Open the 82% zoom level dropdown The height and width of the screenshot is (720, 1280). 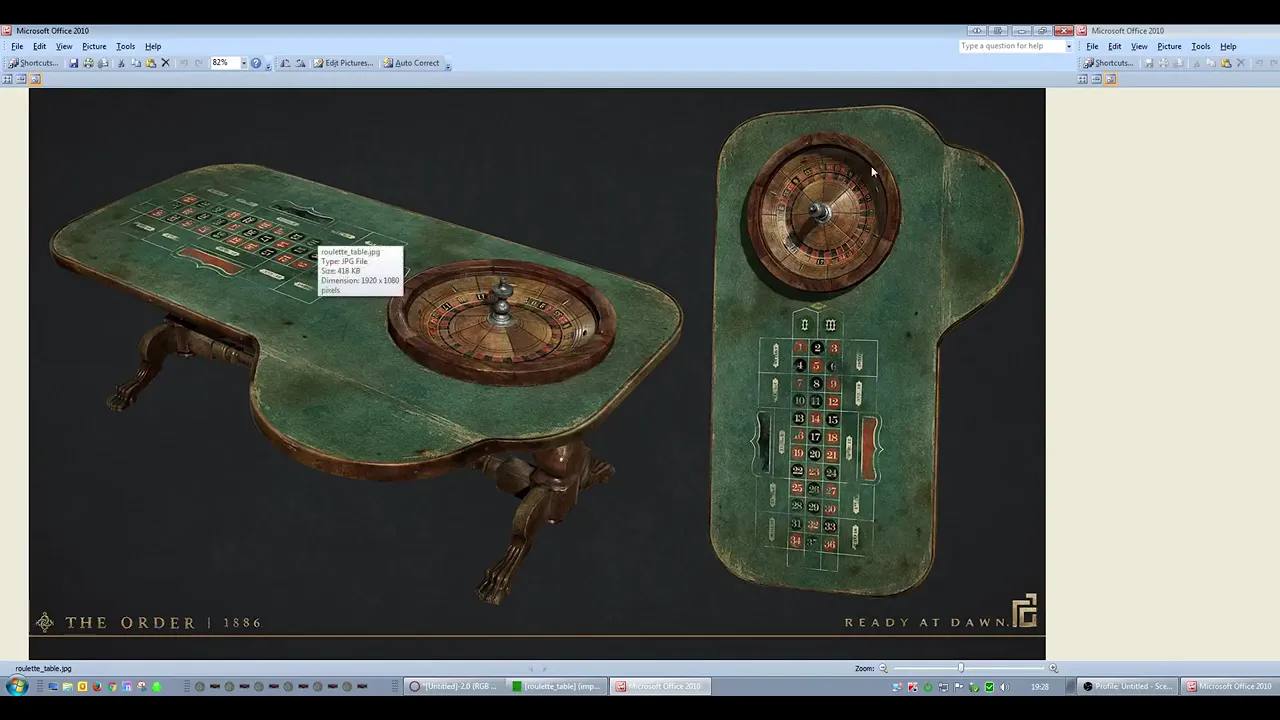(244, 63)
